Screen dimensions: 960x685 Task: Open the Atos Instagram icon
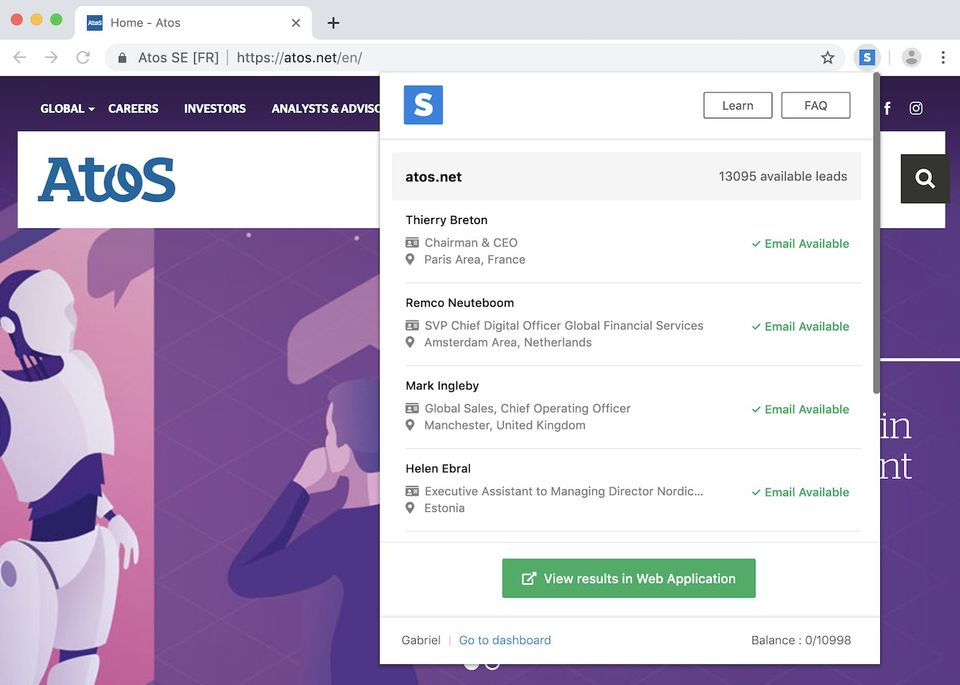point(916,108)
